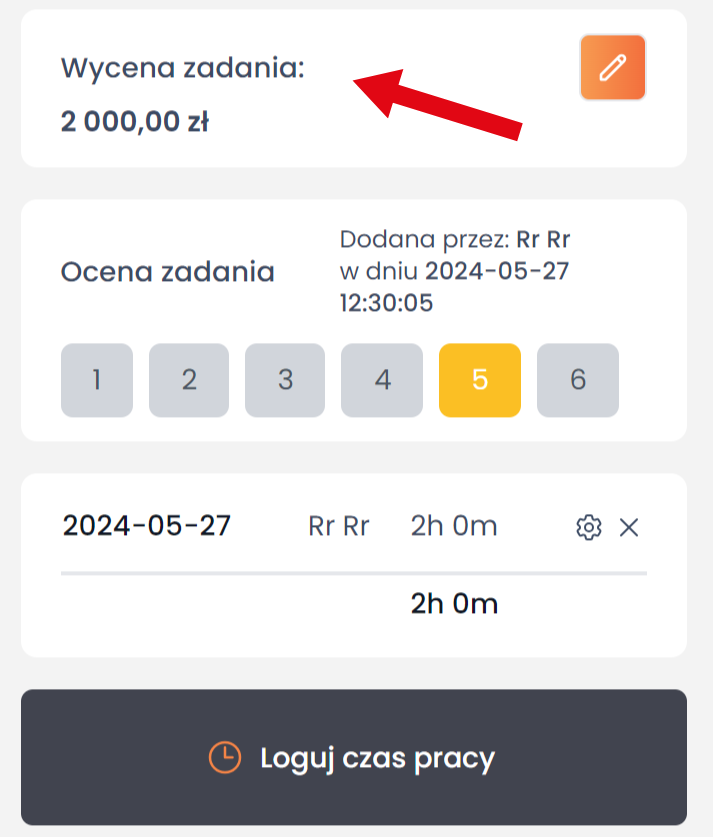Select rating 2 for the task
The height and width of the screenshot is (837, 713).
(x=189, y=380)
